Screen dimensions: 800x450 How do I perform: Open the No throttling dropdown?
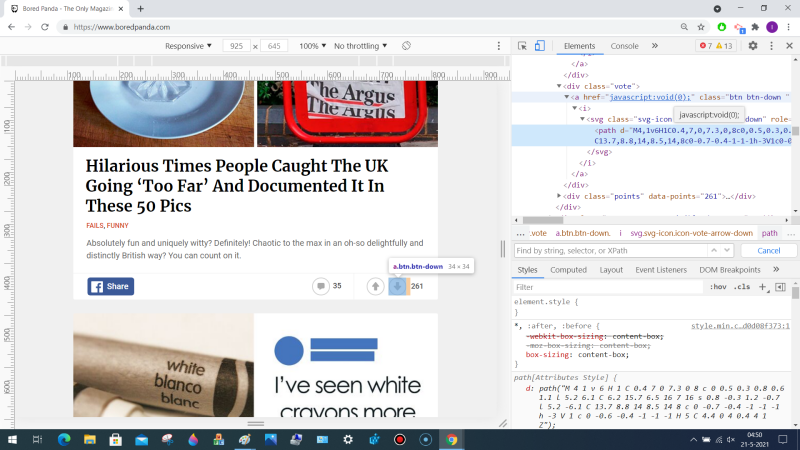[360, 46]
